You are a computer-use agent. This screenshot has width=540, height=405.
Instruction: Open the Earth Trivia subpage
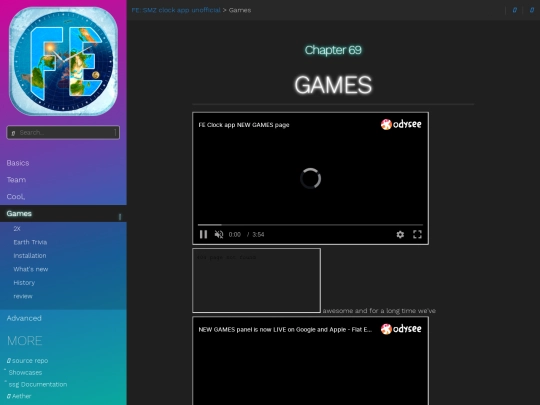pyautogui.click(x=30, y=242)
